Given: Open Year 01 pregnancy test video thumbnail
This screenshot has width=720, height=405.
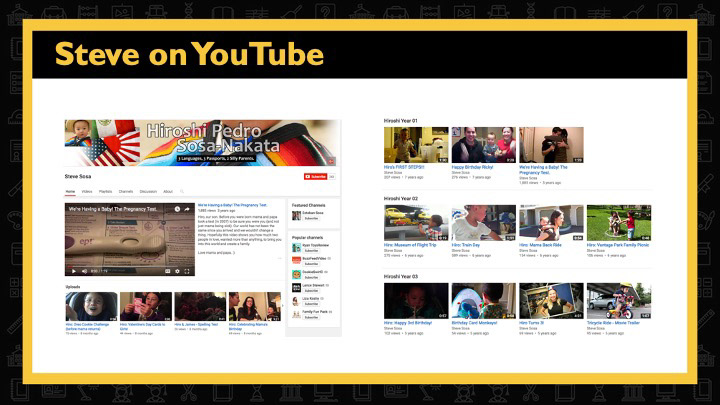Looking at the screenshot, I should click(x=551, y=145).
